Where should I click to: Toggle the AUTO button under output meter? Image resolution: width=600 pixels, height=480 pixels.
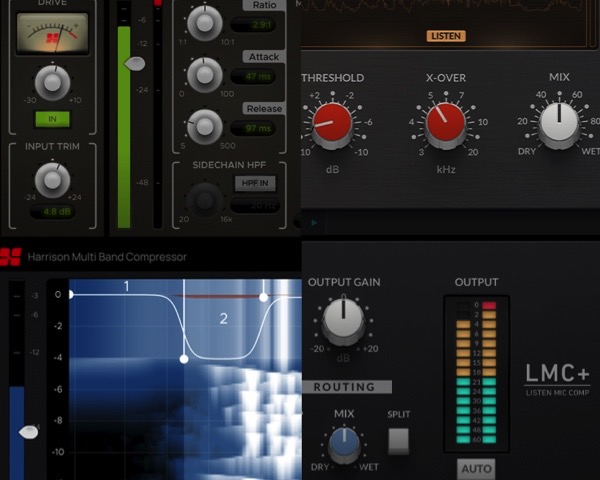click(x=476, y=469)
